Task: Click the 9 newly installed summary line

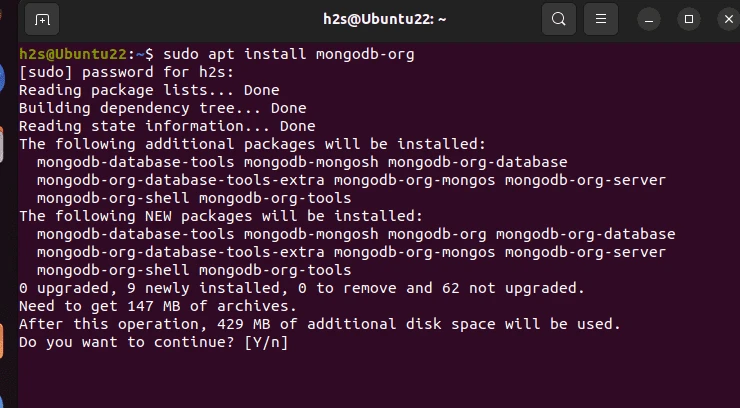Action: [x=302, y=288]
